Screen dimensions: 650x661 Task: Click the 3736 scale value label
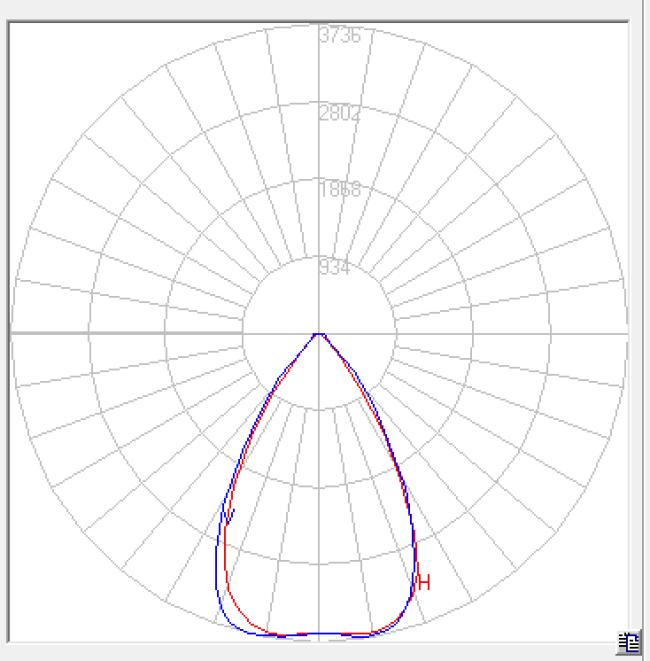339,36
